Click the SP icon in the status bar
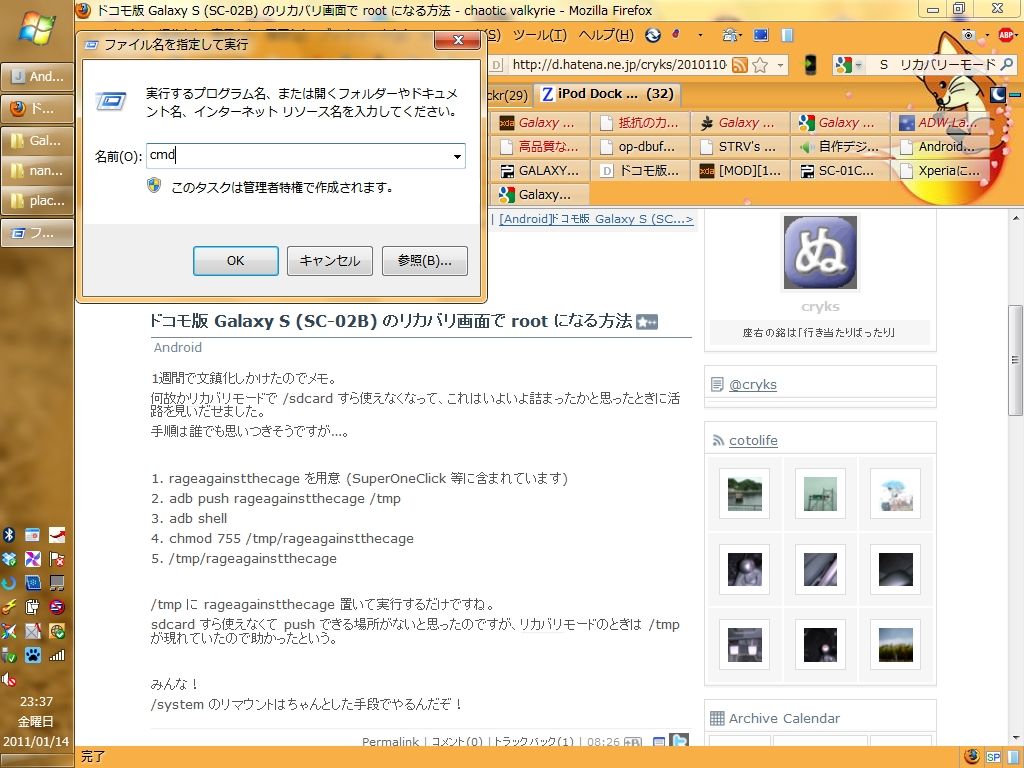 (x=993, y=757)
